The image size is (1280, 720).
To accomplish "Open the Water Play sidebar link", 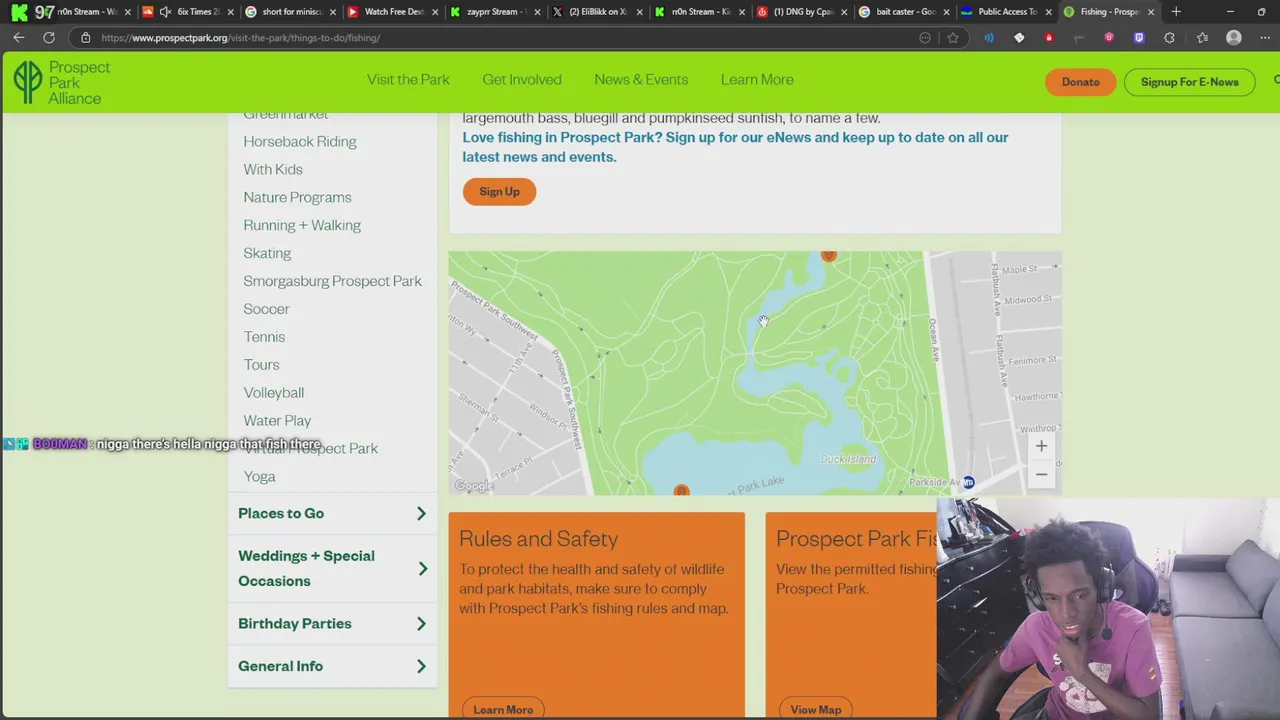I will pos(277,421).
